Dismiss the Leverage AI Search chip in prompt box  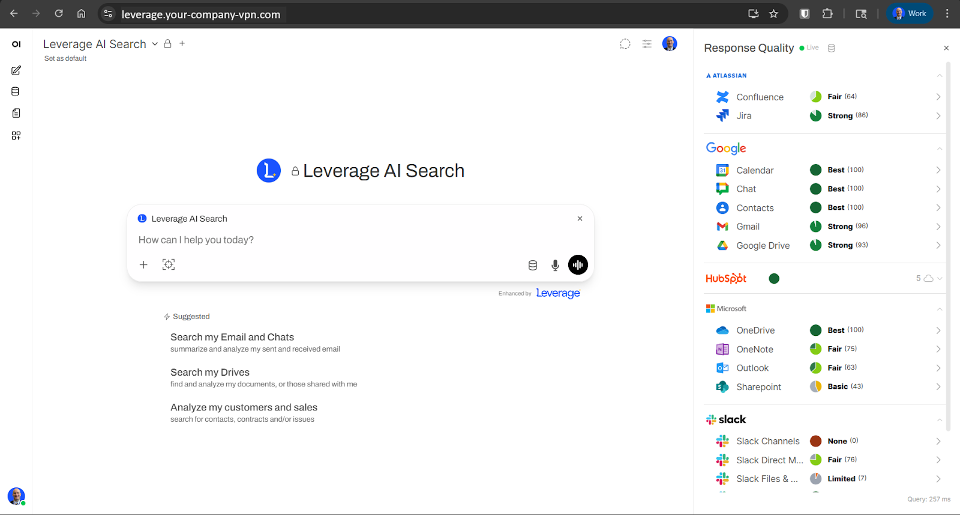[580, 219]
